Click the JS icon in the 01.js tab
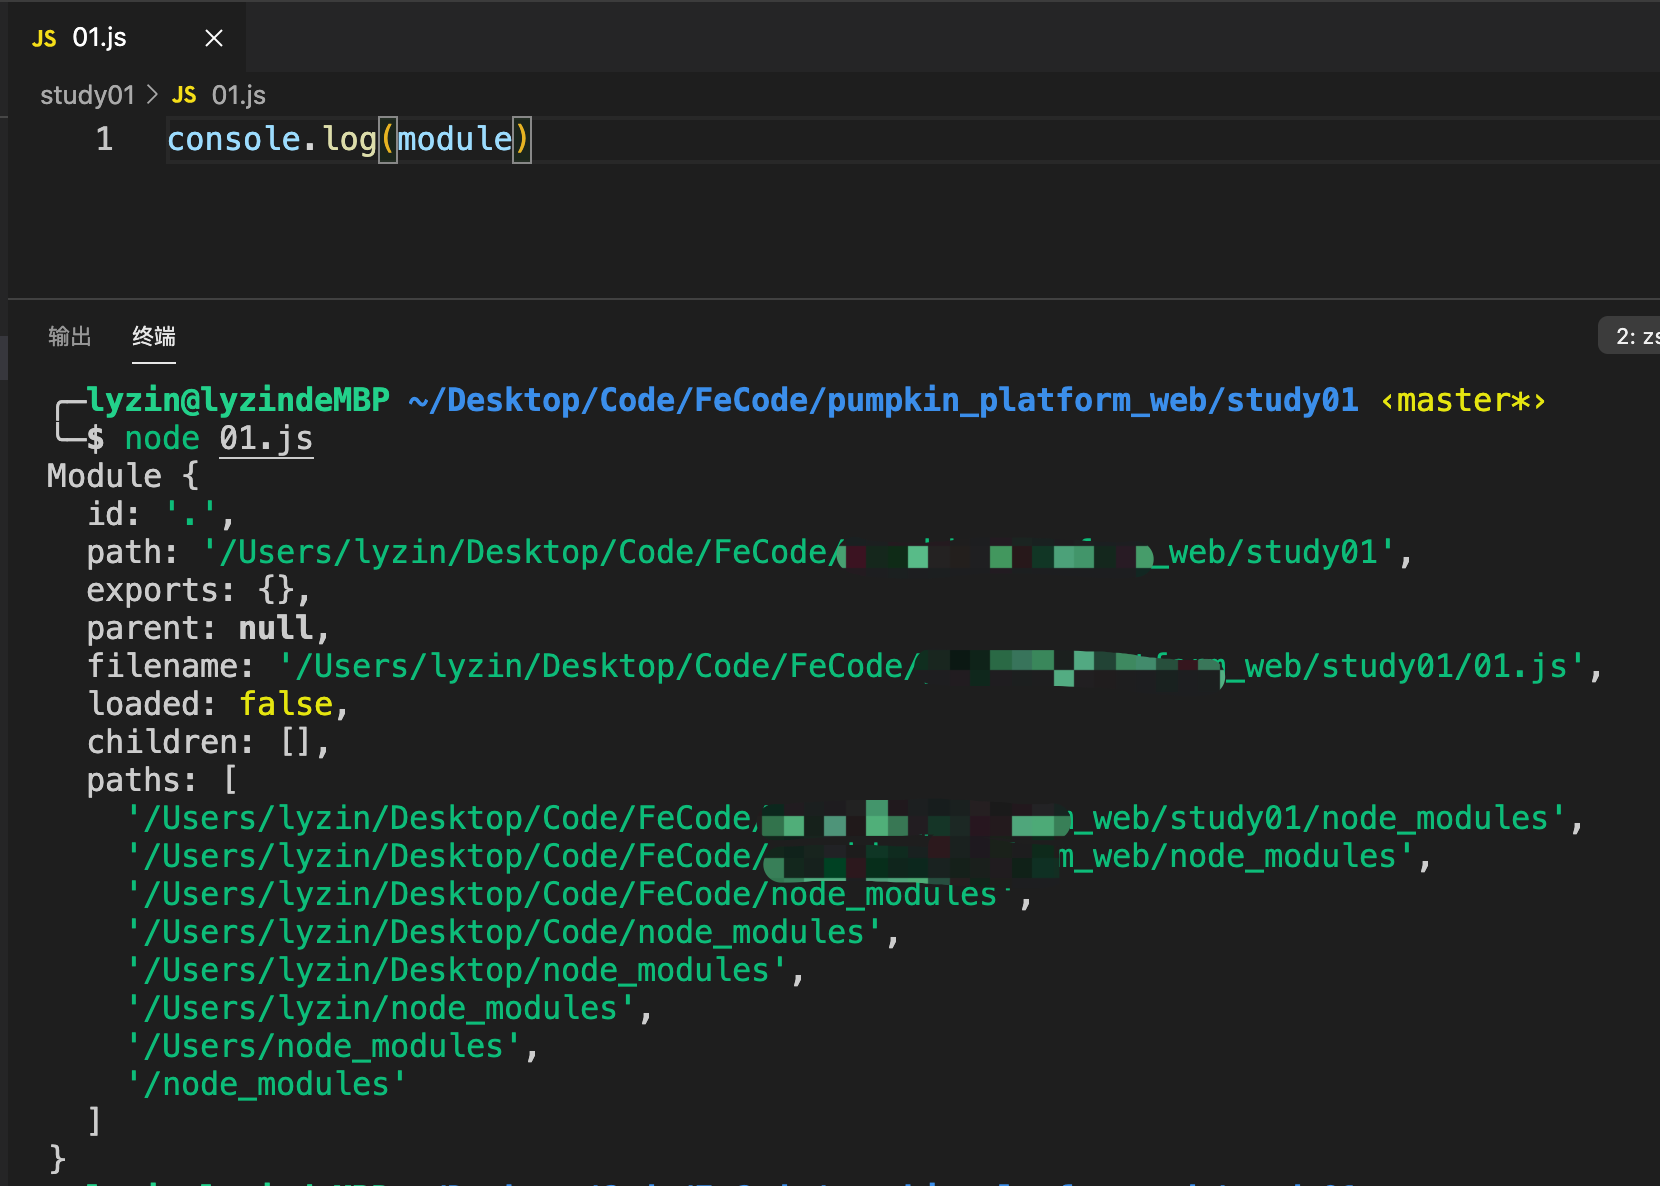1660x1186 pixels. [44, 38]
